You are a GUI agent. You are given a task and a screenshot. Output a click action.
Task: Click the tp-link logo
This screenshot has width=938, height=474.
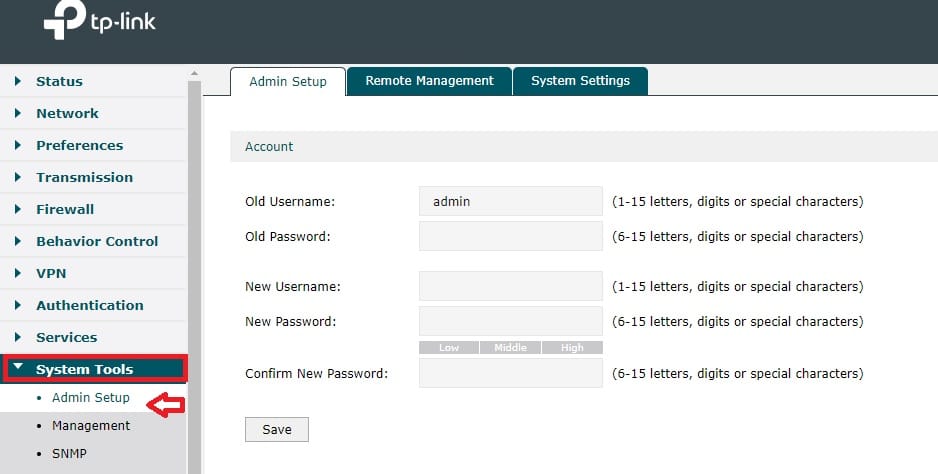100,22
